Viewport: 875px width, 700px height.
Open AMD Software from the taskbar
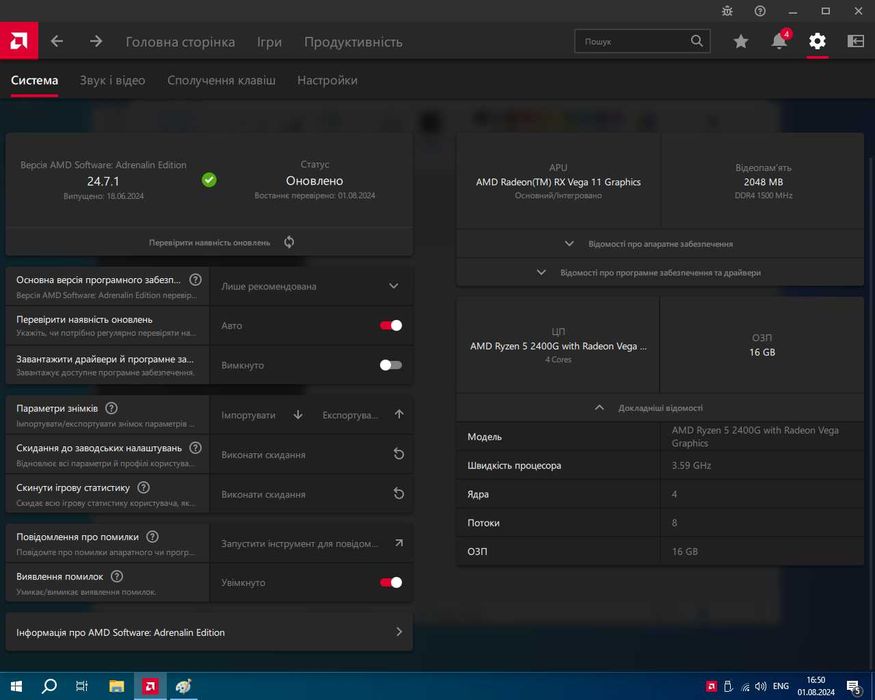coord(150,686)
